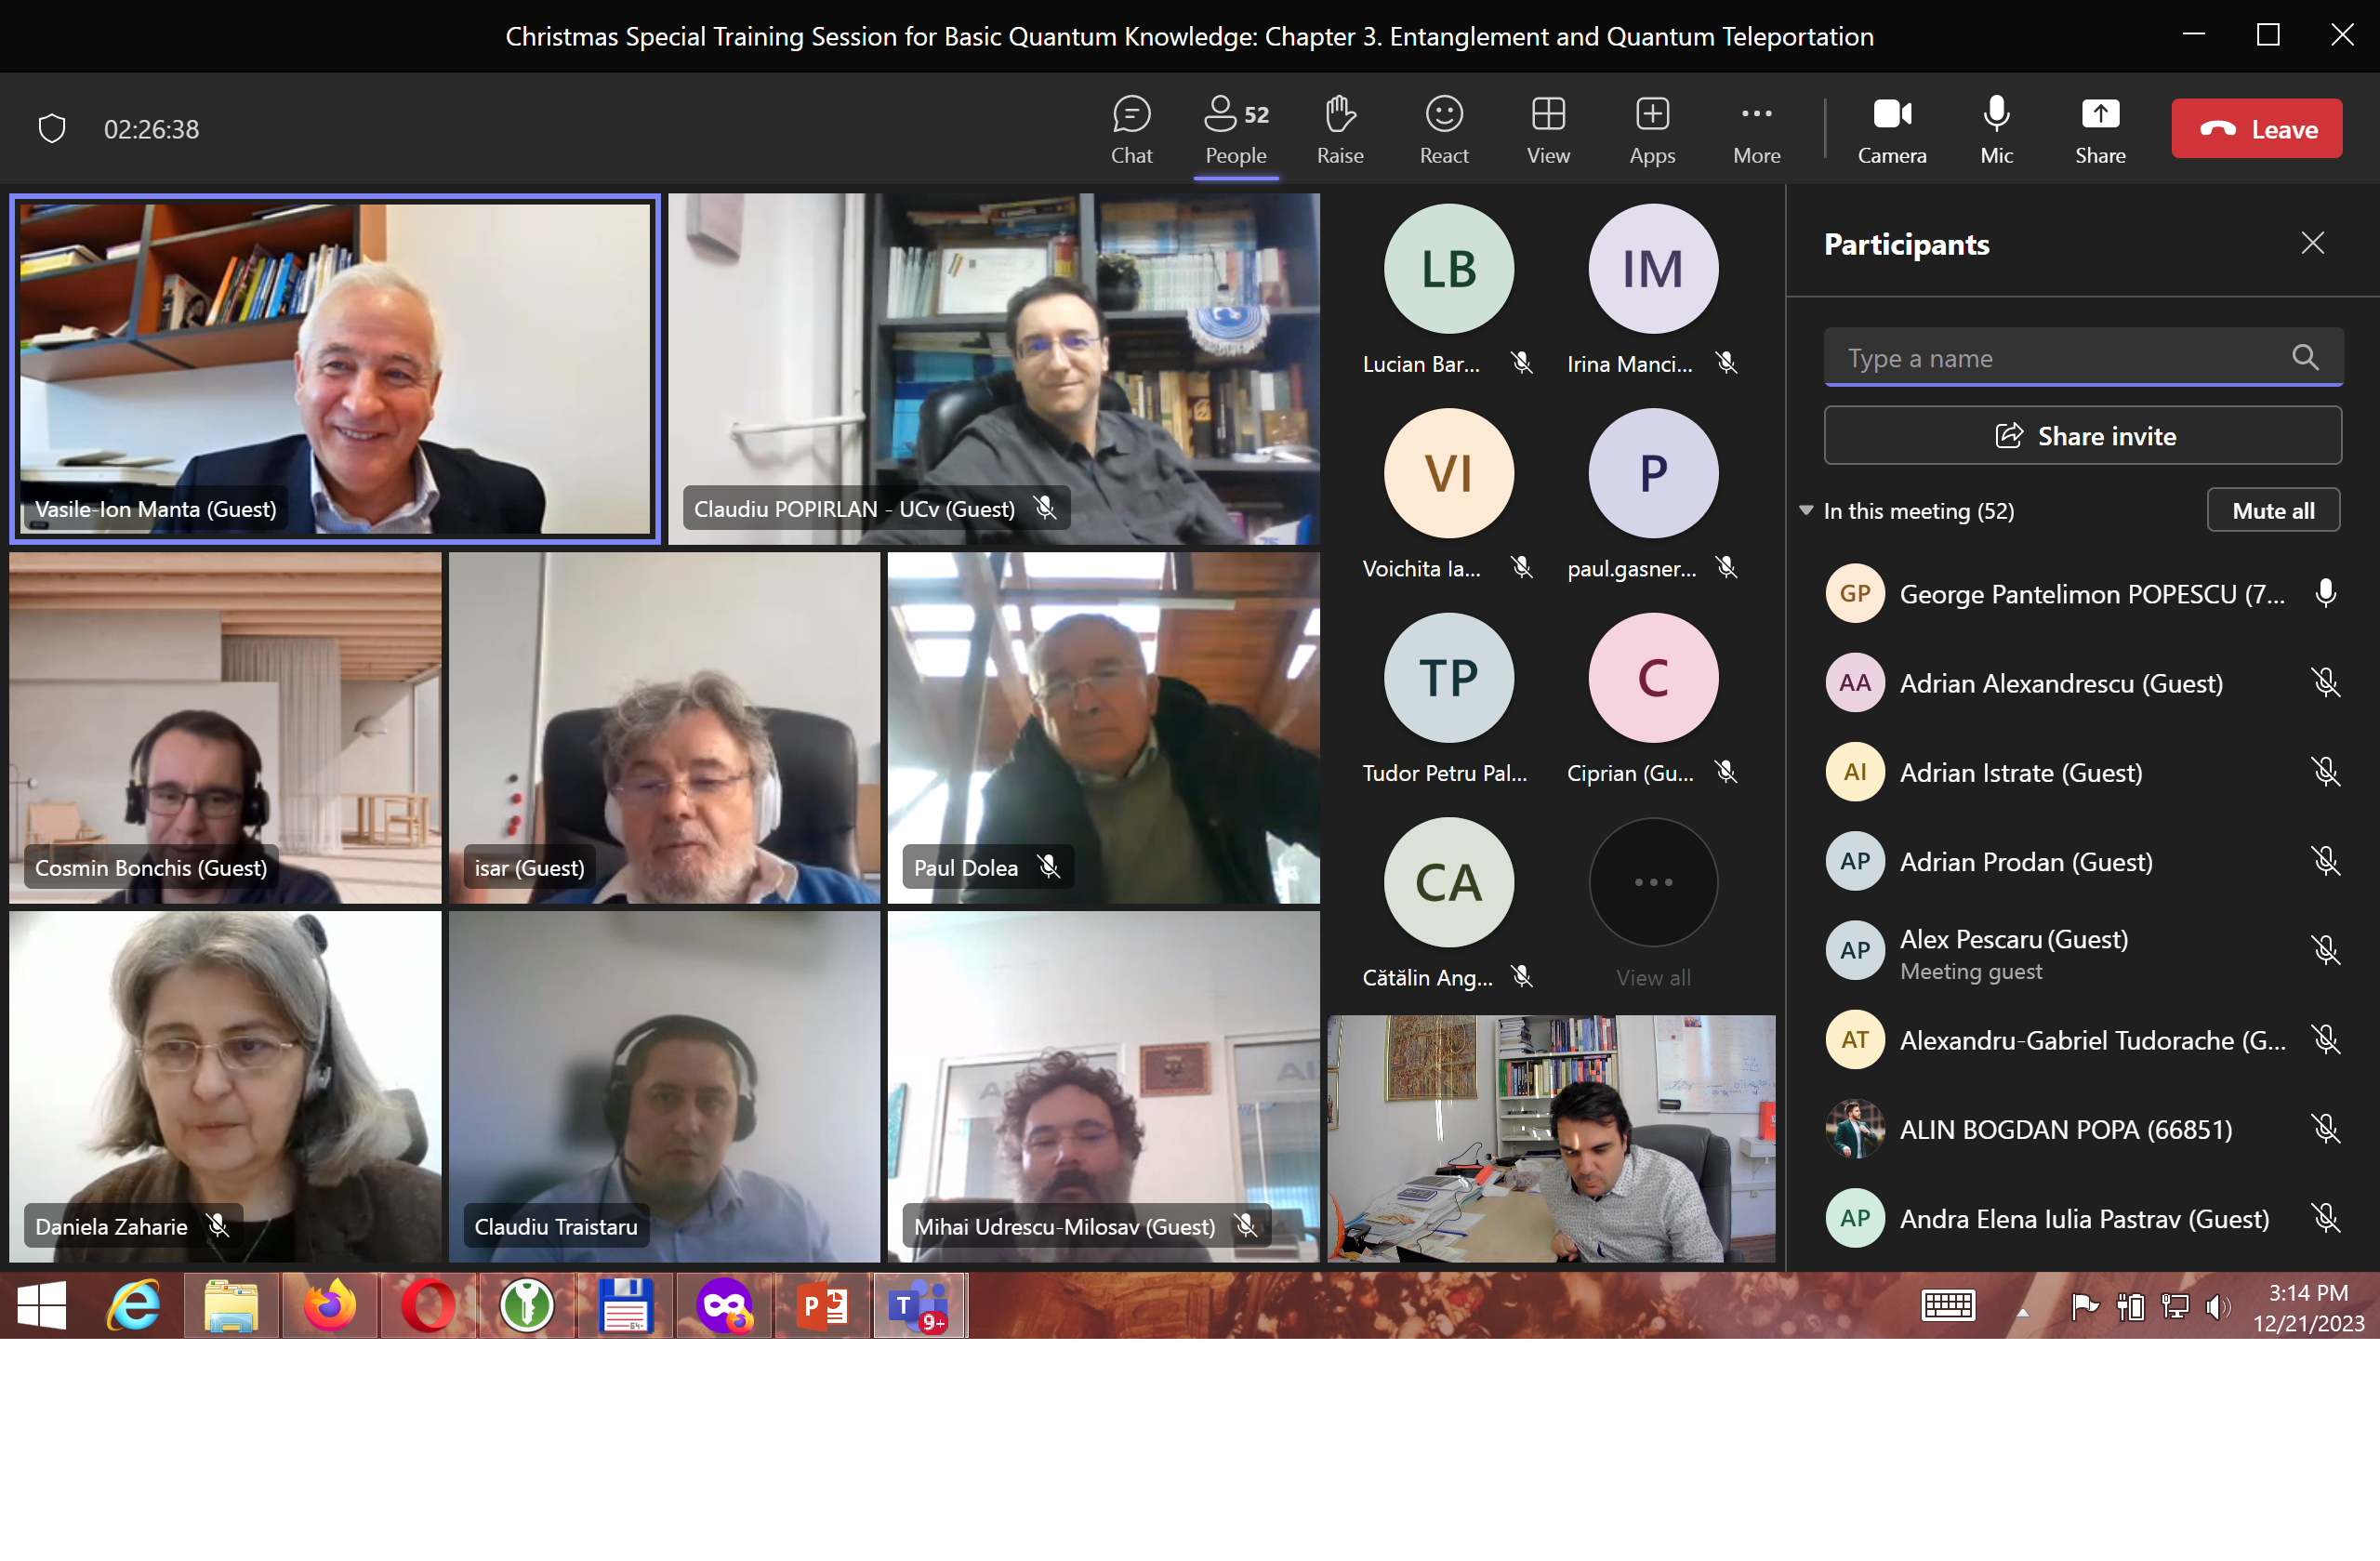Close the Participants panel
The width and height of the screenshot is (2380, 1561).
coord(2312,243)
